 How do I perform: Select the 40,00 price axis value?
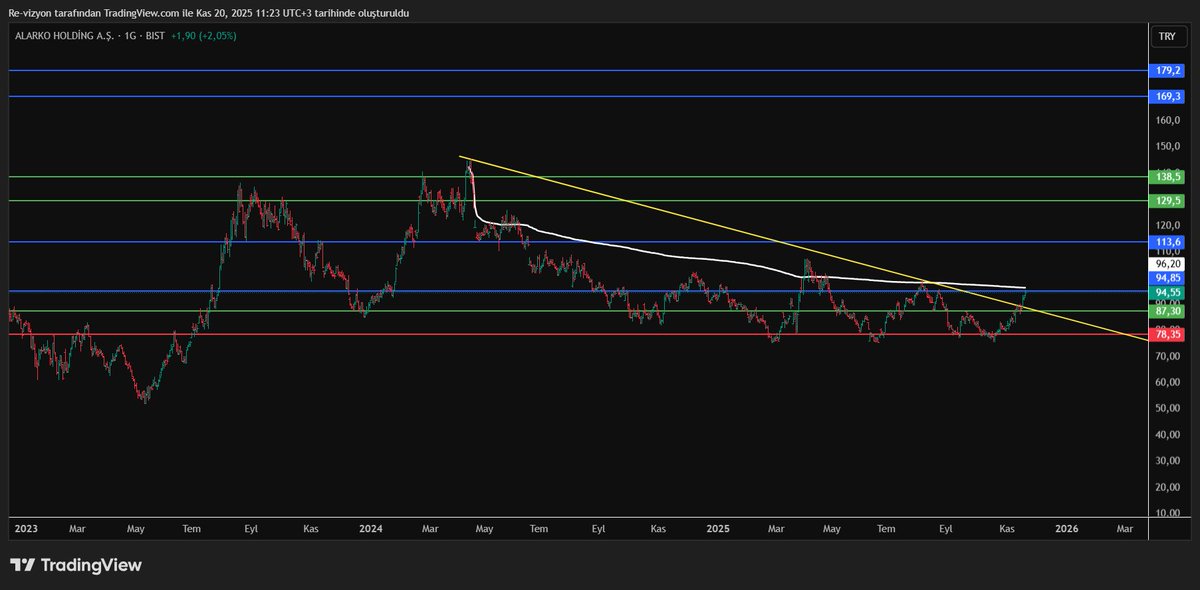pos(1168,435)
